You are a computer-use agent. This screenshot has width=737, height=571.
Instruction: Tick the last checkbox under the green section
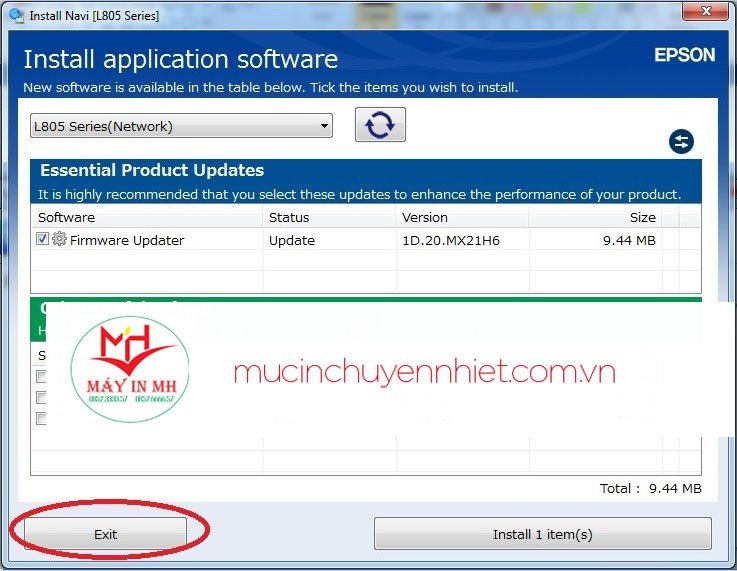[41, 419]
